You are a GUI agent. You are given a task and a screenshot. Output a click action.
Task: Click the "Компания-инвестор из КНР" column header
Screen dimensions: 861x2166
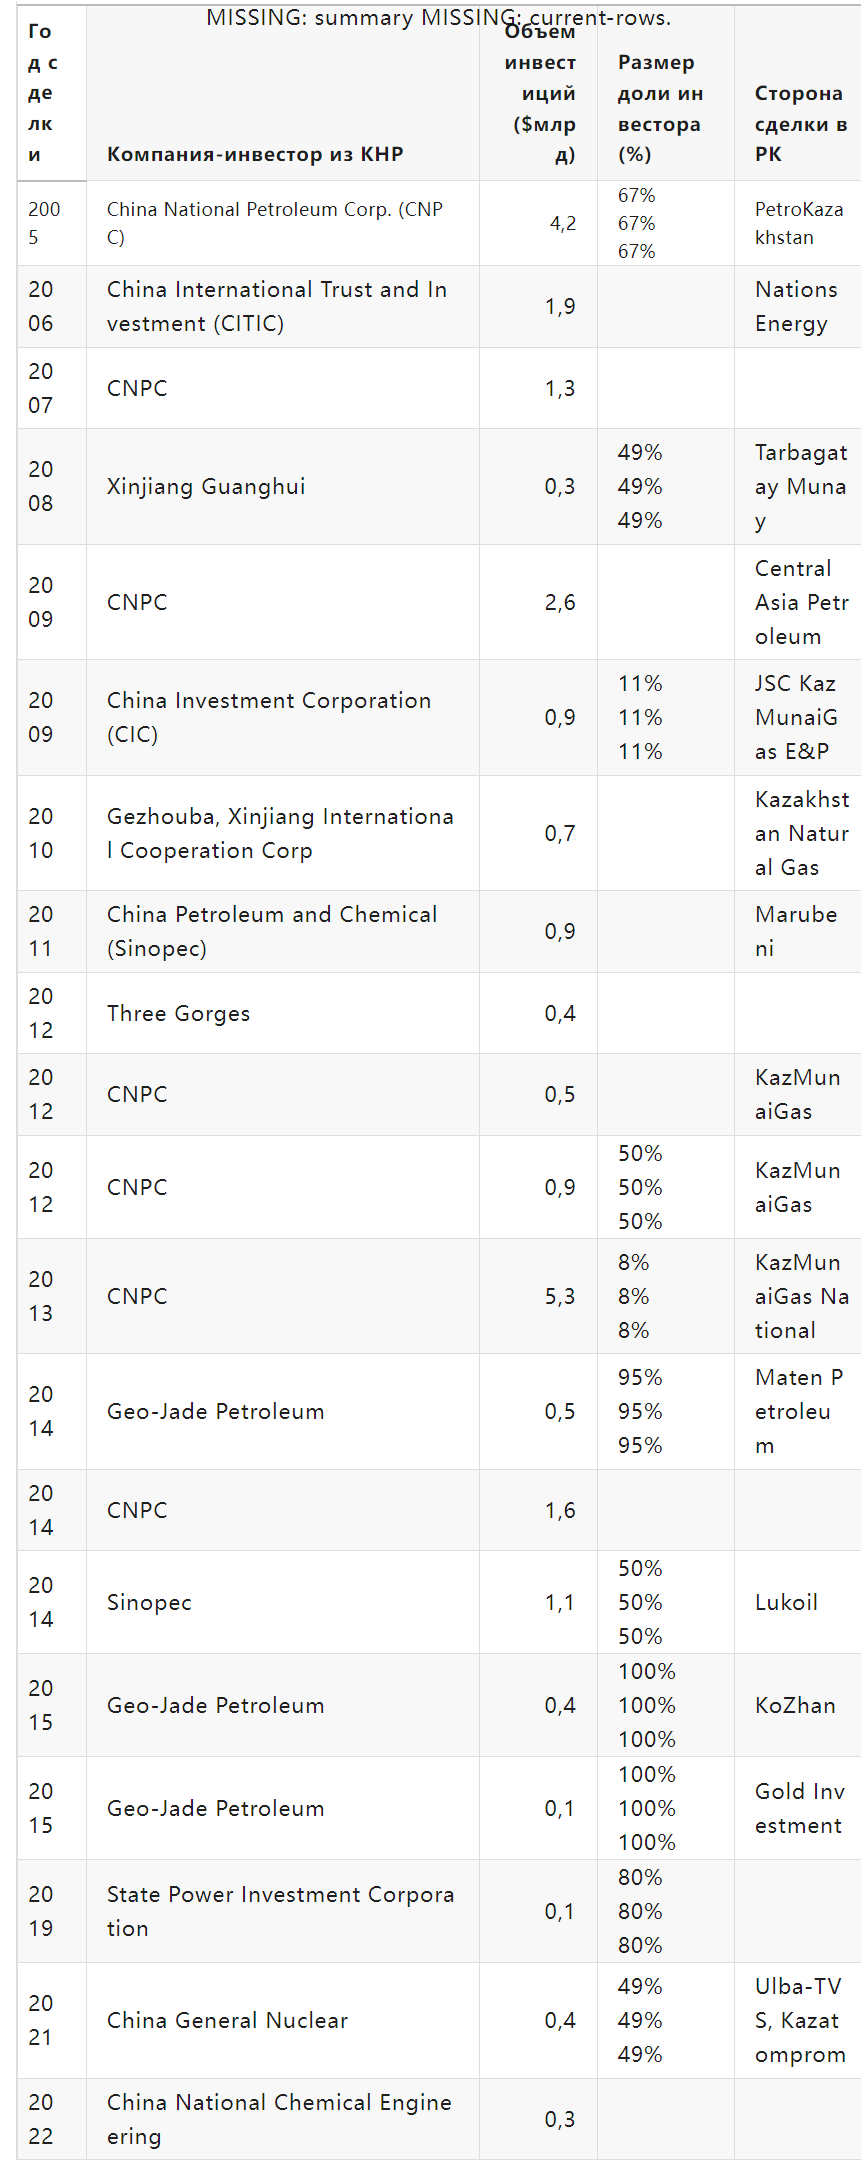(x=255, y=154)
